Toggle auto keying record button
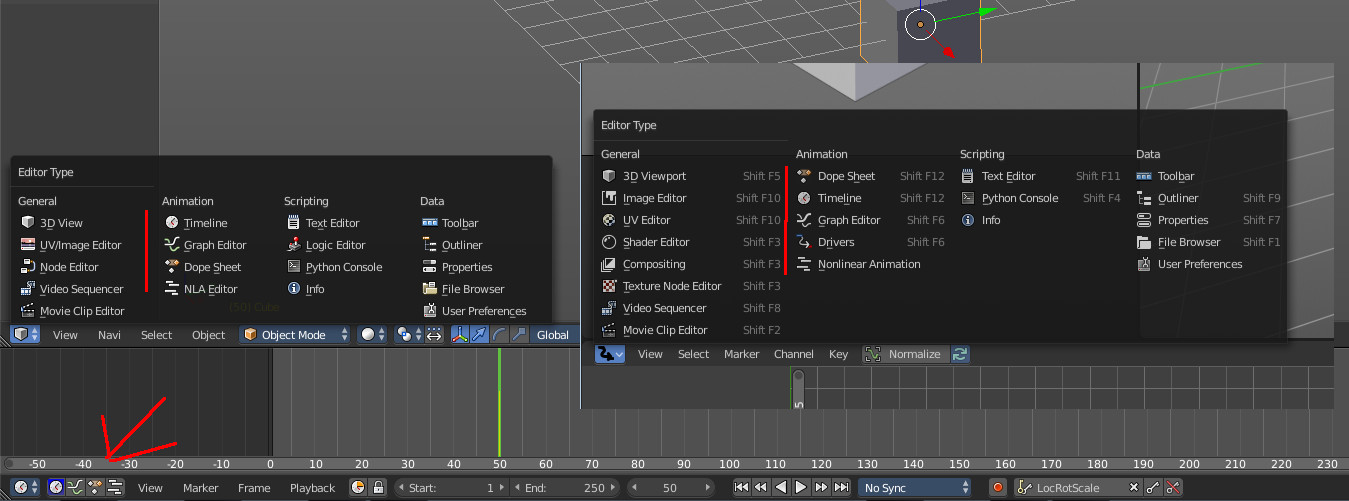Viewport: 1349px width, 501px height. coord(998,487)
